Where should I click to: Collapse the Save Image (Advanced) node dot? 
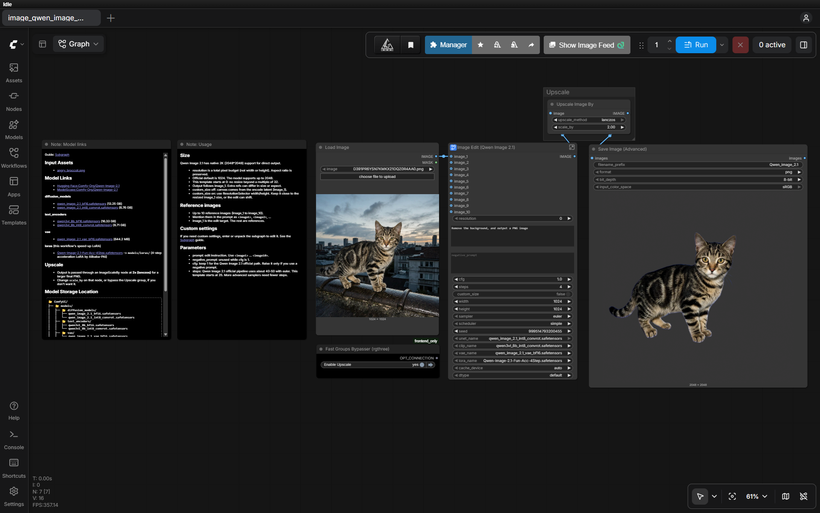[594, 149]
